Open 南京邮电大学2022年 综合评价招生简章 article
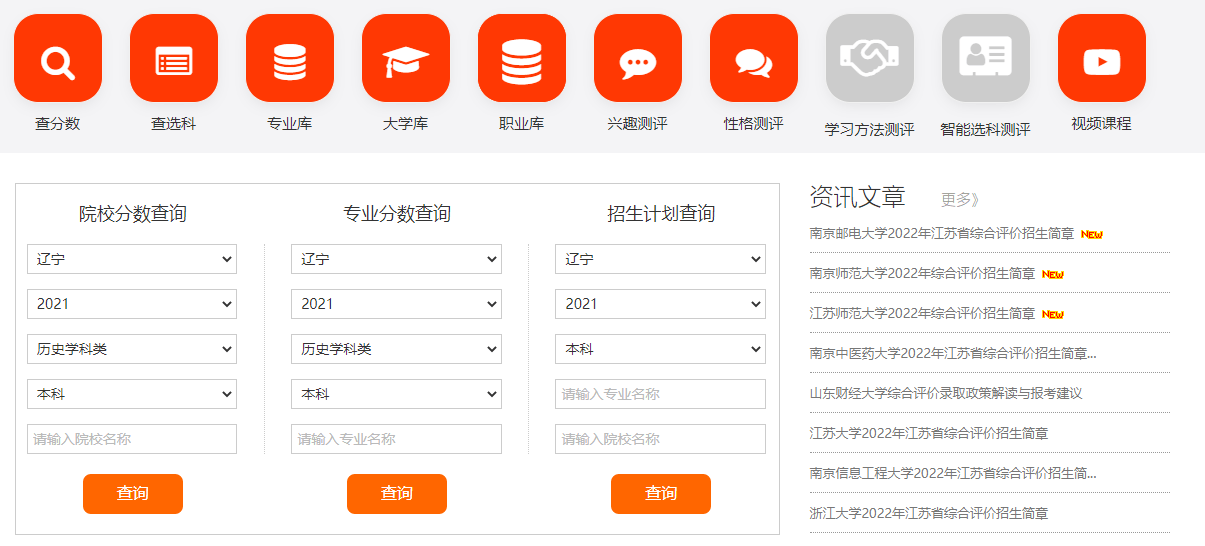The height and width of the screenshot is (546, 1205). [941, 234]
